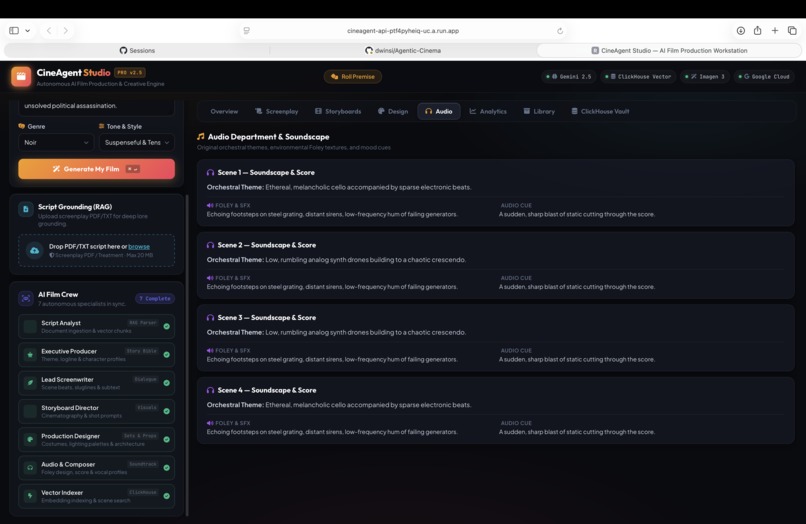Click the Roll Premise button

point(353,77)
